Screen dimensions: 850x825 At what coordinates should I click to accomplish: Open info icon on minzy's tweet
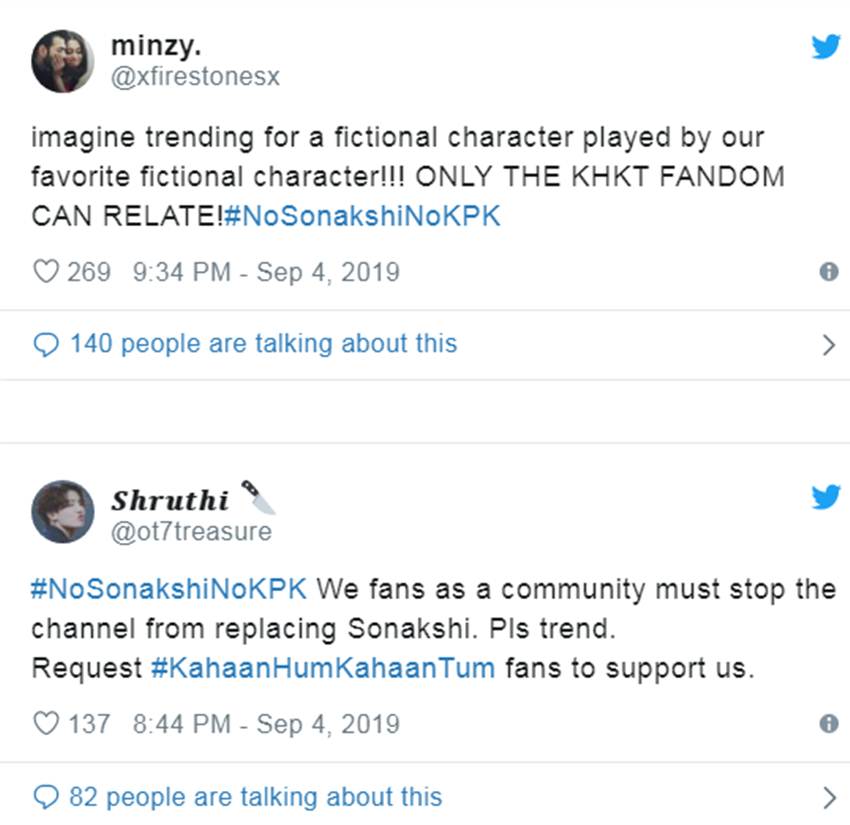[828, 272]
